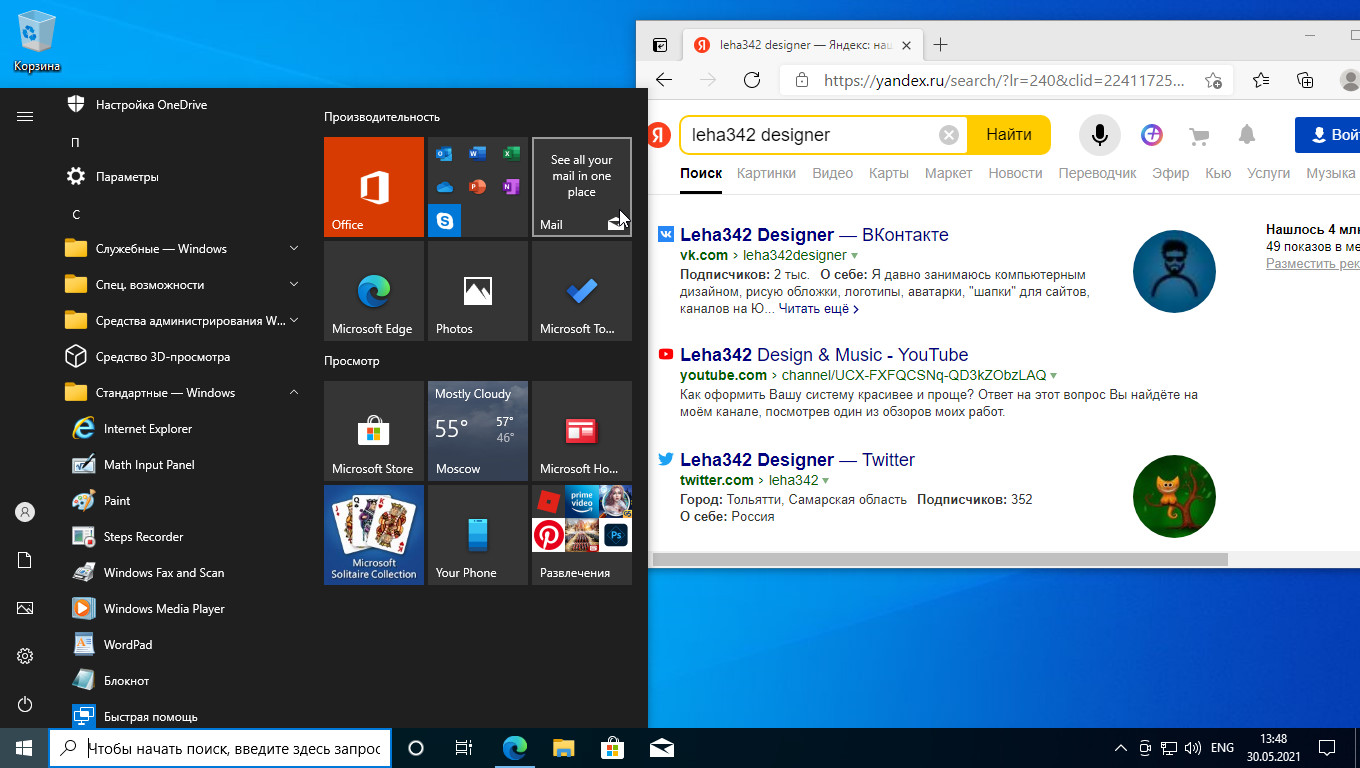Open Настройка OneDrive

tap(184, 105)
